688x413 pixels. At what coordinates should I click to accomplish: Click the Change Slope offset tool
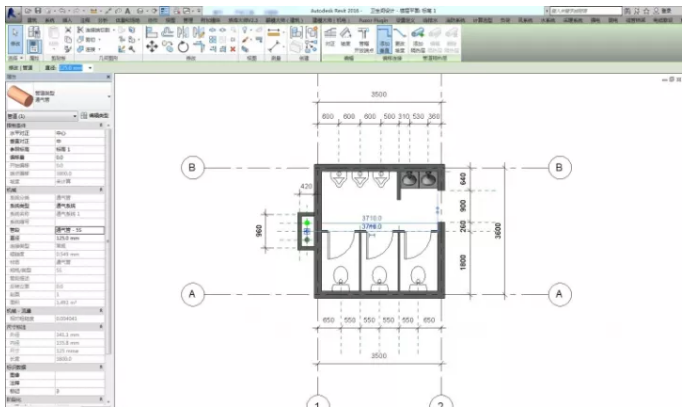click(400, 40)
